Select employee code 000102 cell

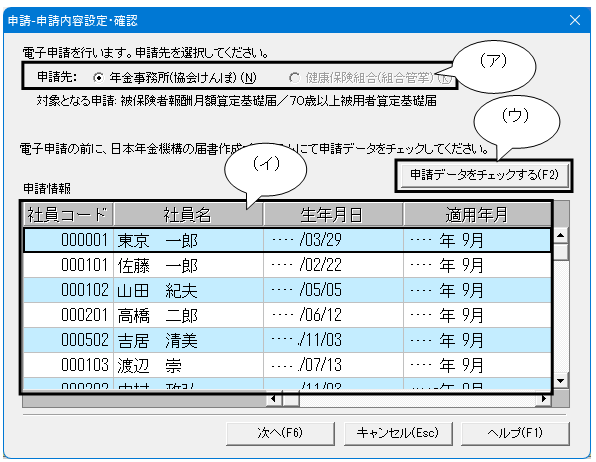tap(68, 290)
